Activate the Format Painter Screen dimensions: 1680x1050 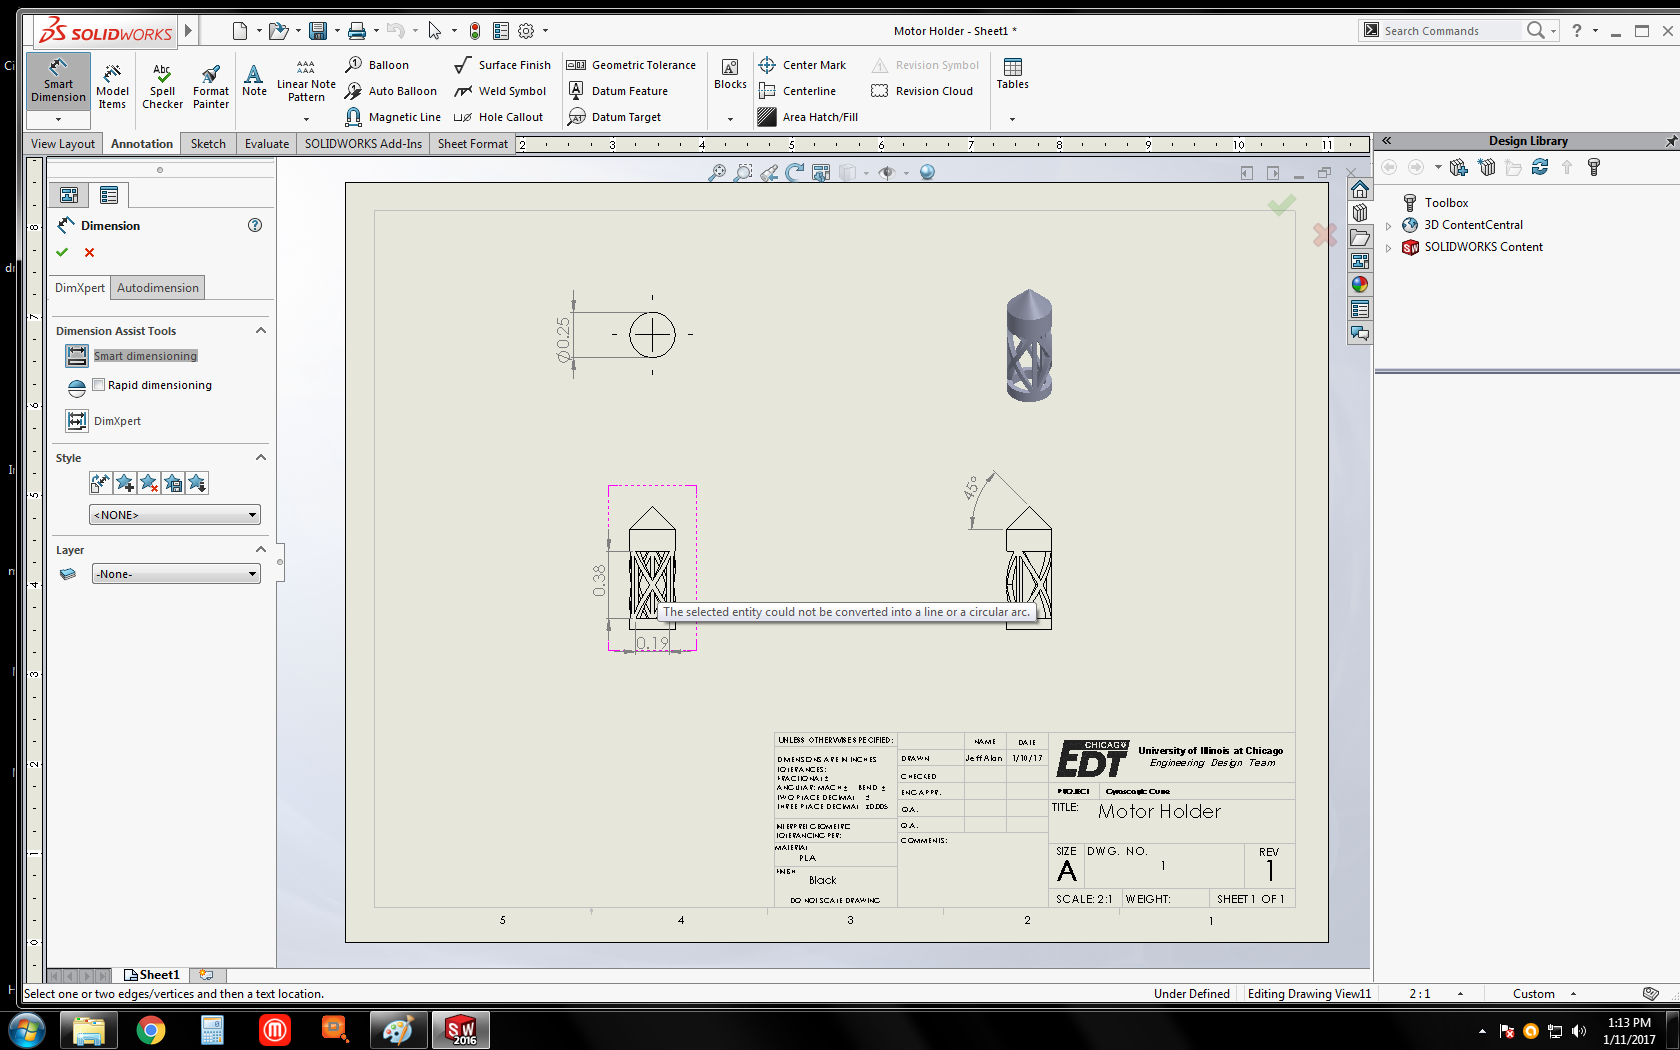click(210, 85)
